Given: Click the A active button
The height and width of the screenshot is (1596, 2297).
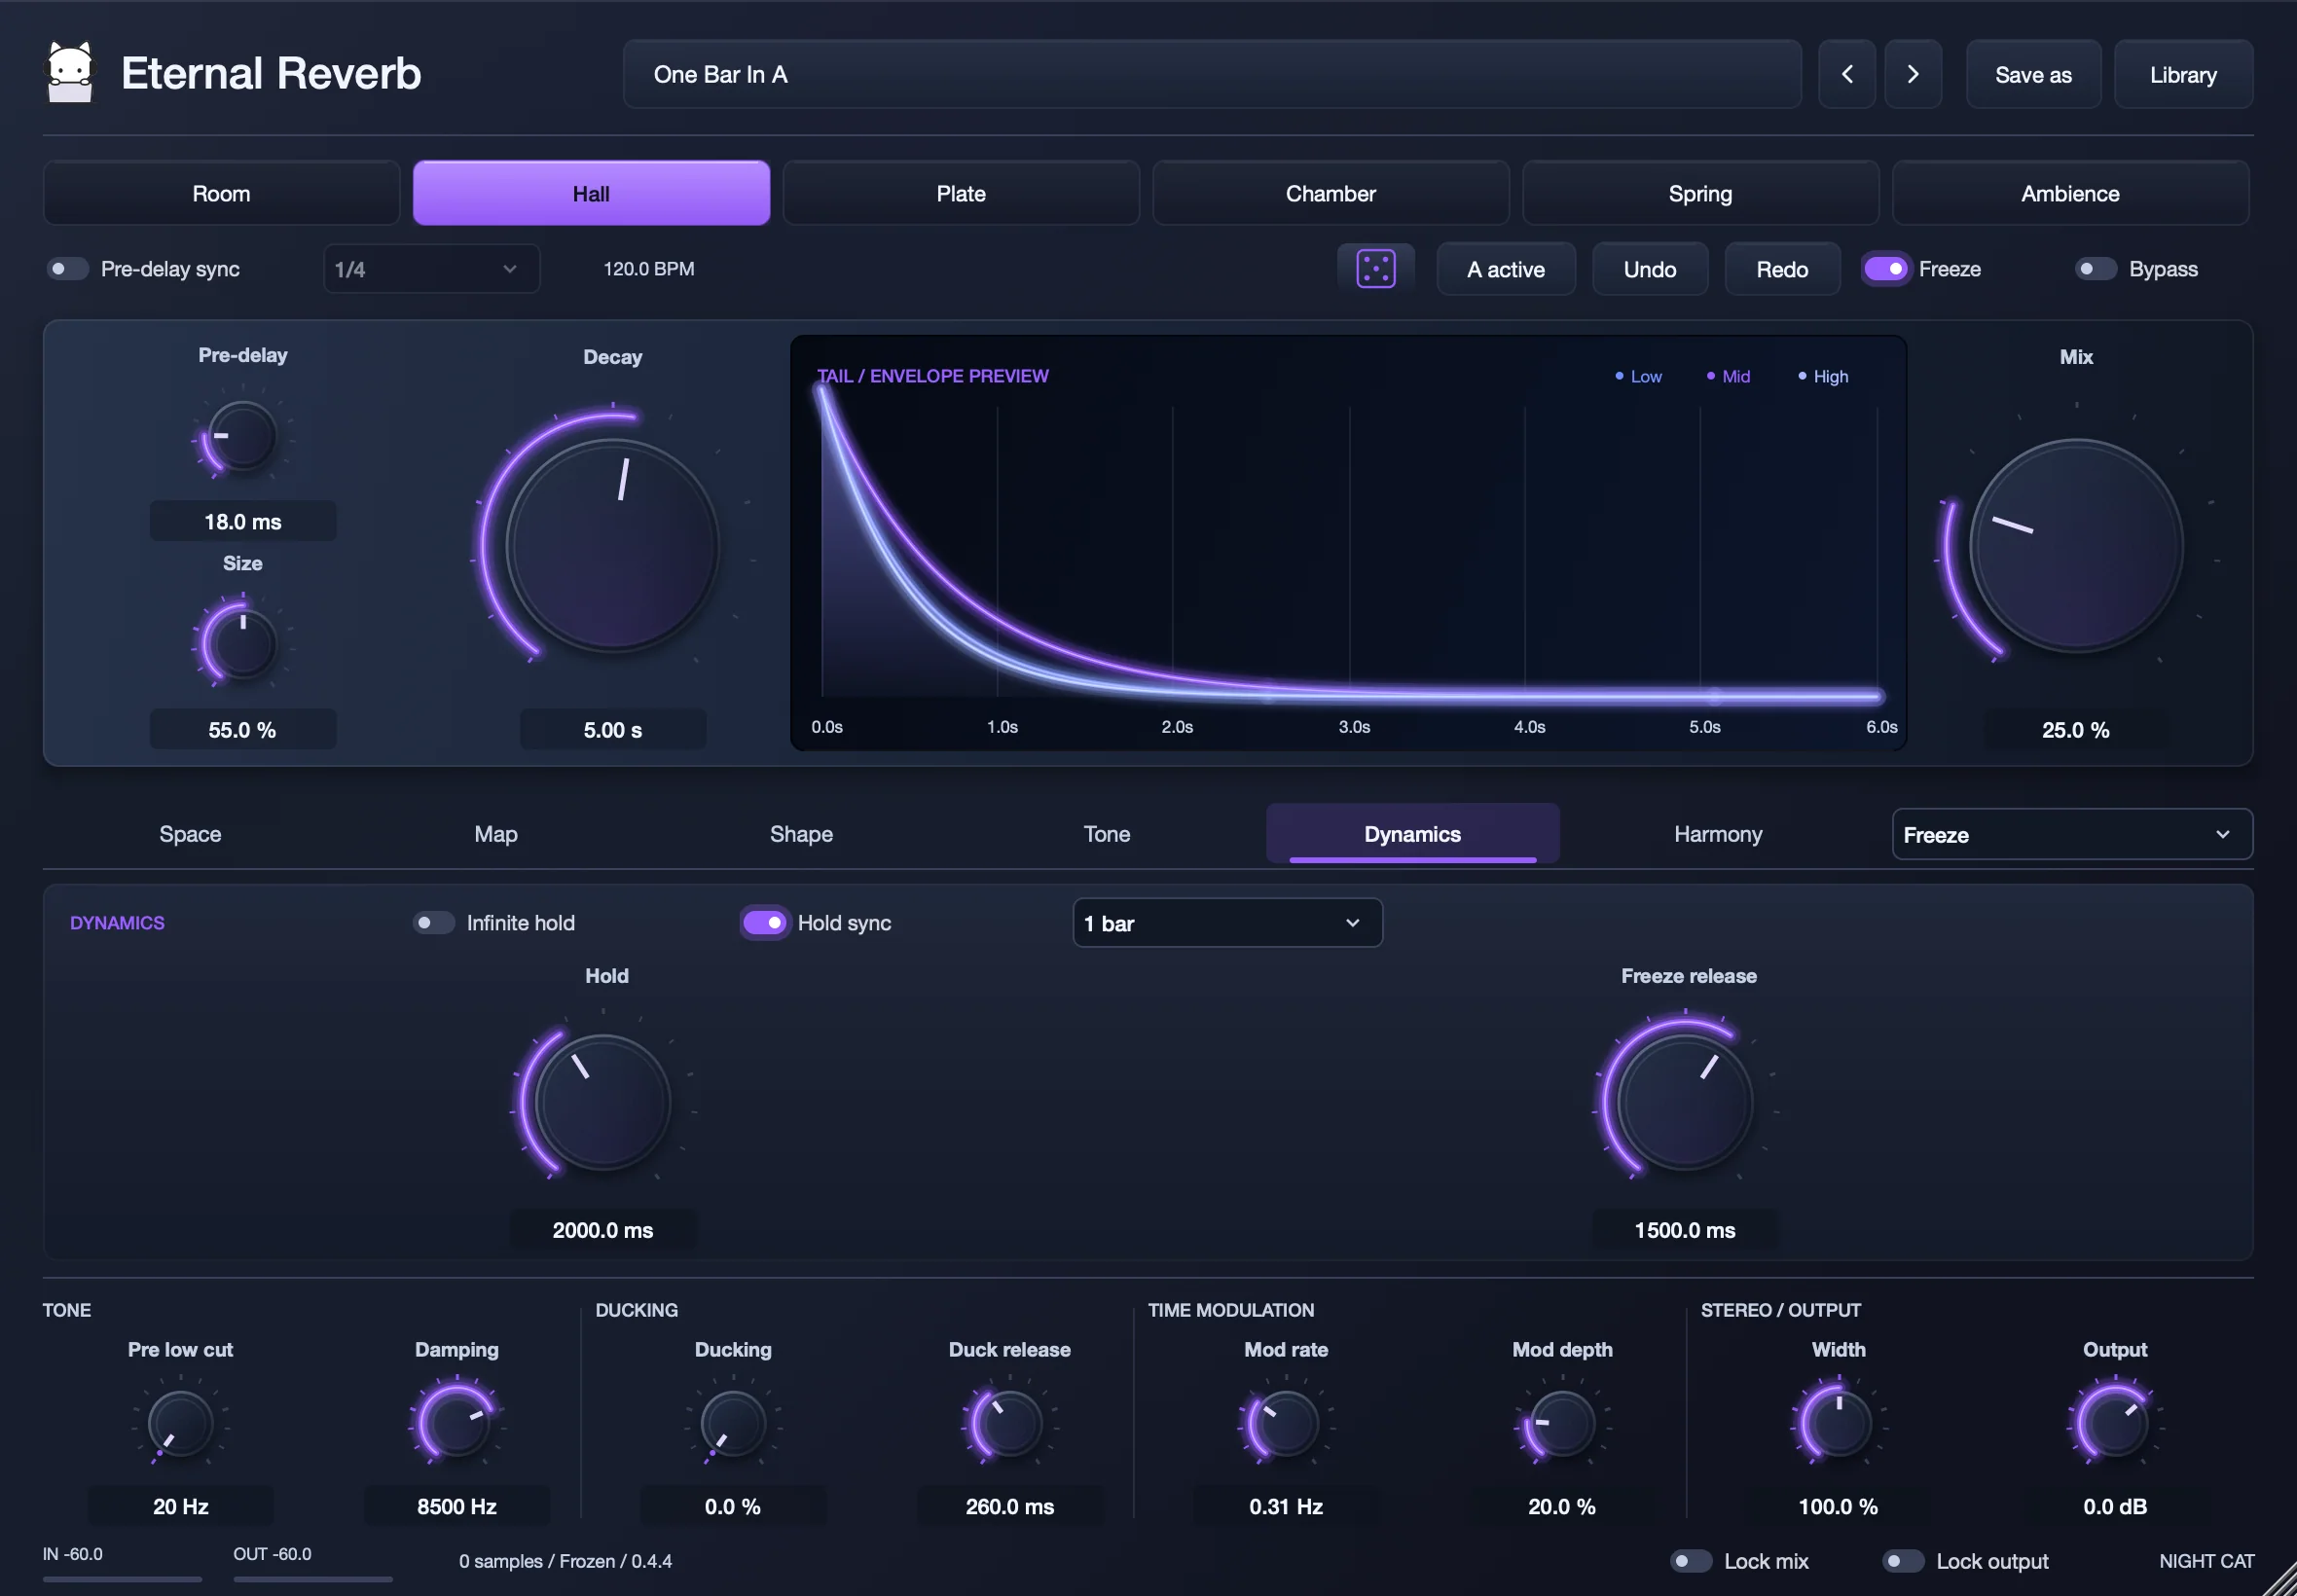Looking at the screenshot, I should (x=1505, y=269).
